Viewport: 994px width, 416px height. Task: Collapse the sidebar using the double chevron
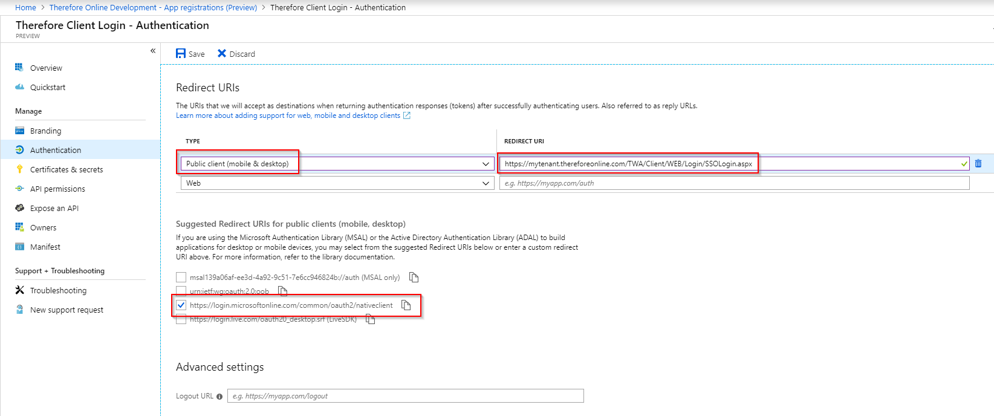tap(153, 51)
